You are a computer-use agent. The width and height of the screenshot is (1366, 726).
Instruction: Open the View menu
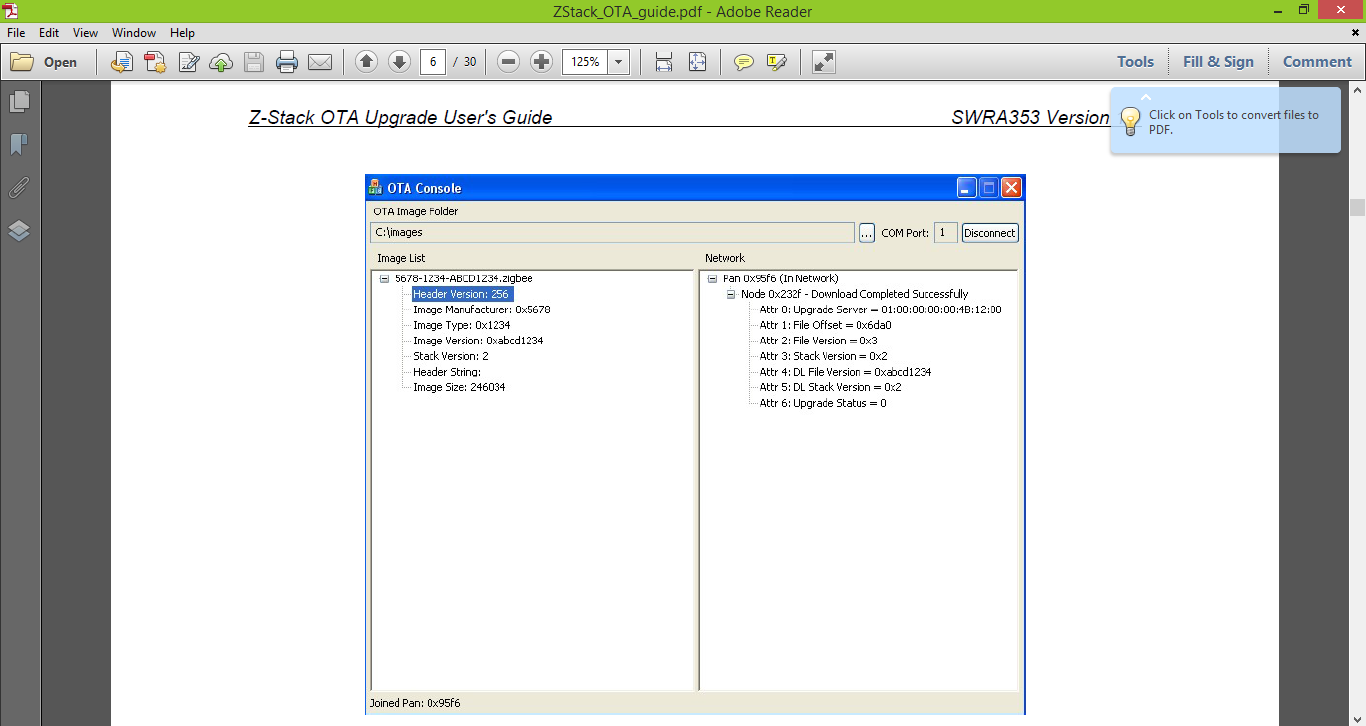coord(85,33)
